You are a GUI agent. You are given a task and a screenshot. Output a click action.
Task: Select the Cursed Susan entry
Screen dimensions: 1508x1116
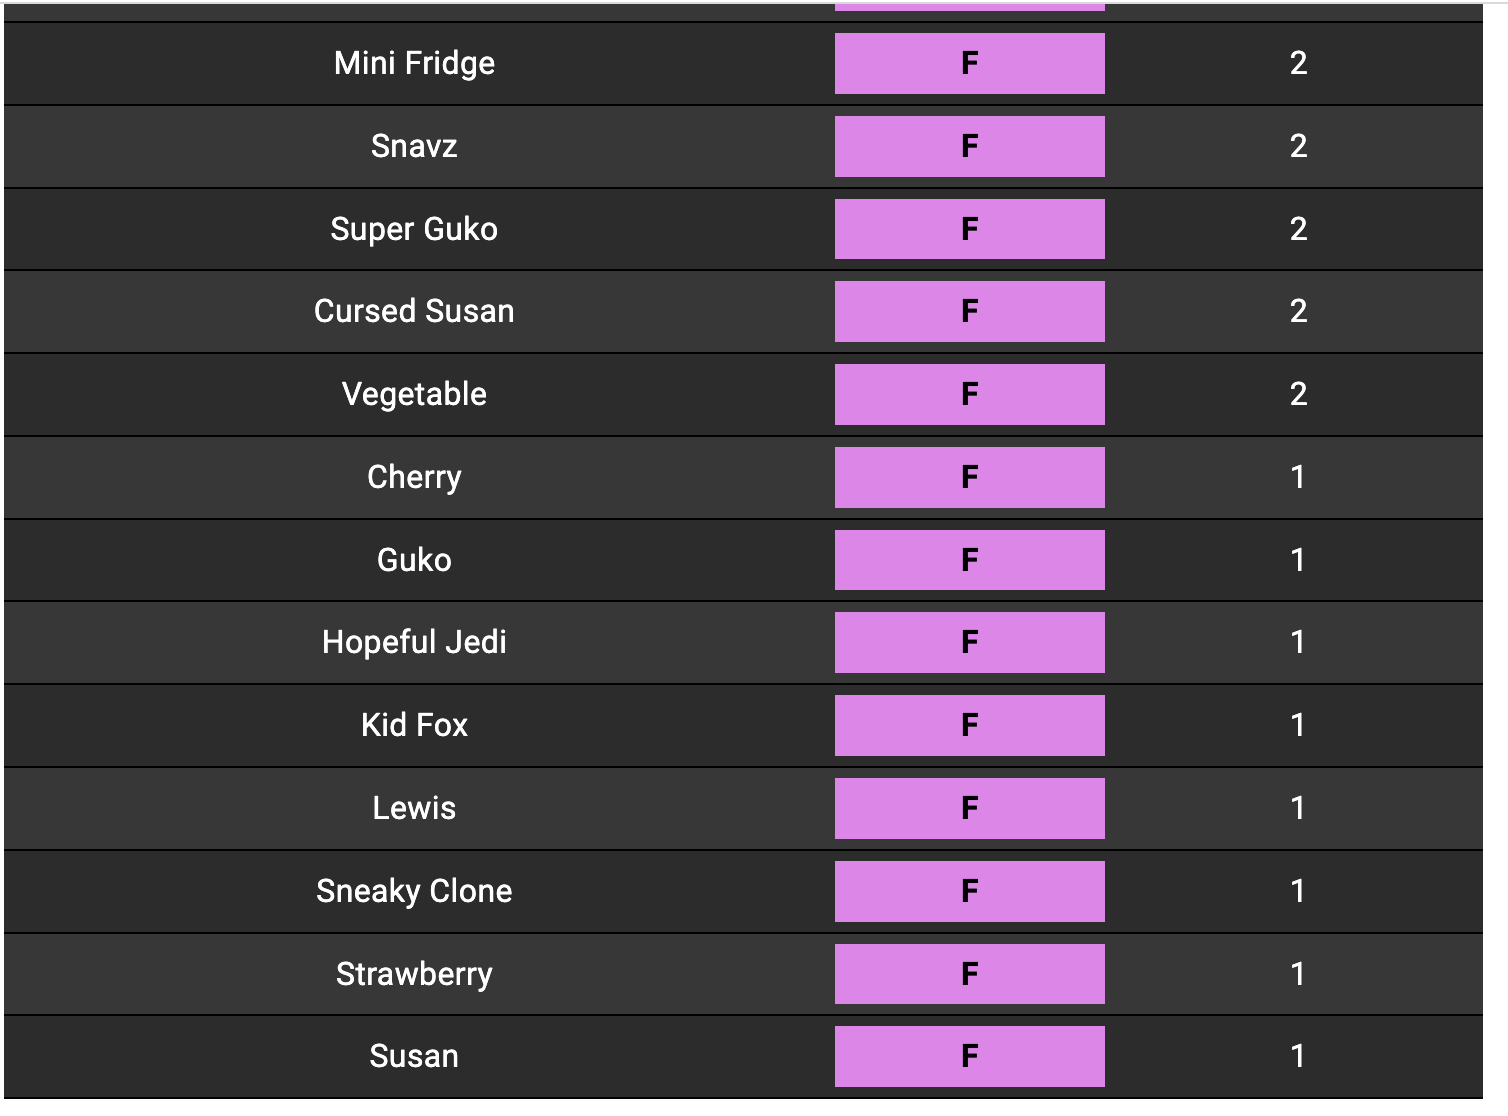click(x=414, y=311)
